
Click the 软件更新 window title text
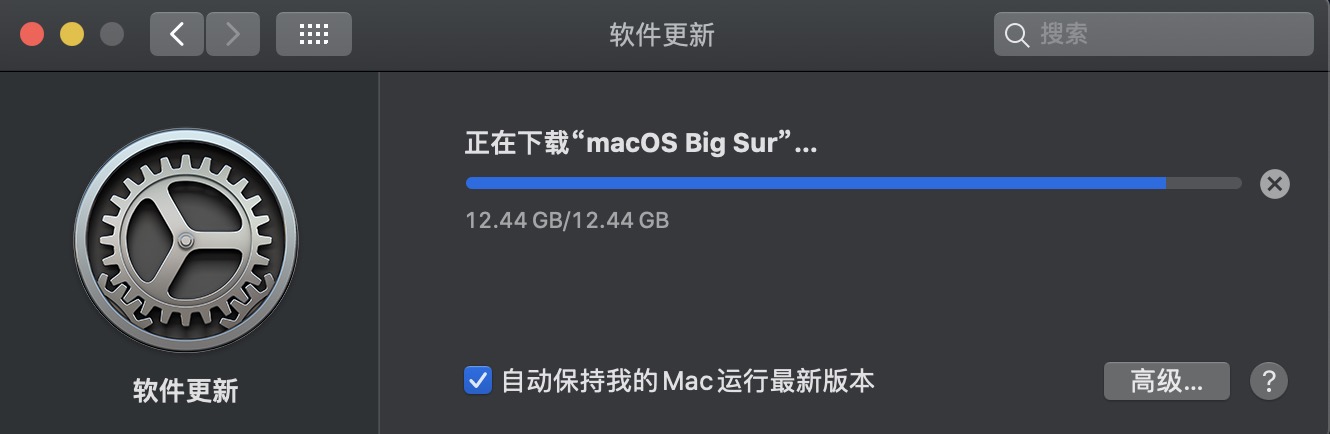pyautogui.click(x=662, y=35)
